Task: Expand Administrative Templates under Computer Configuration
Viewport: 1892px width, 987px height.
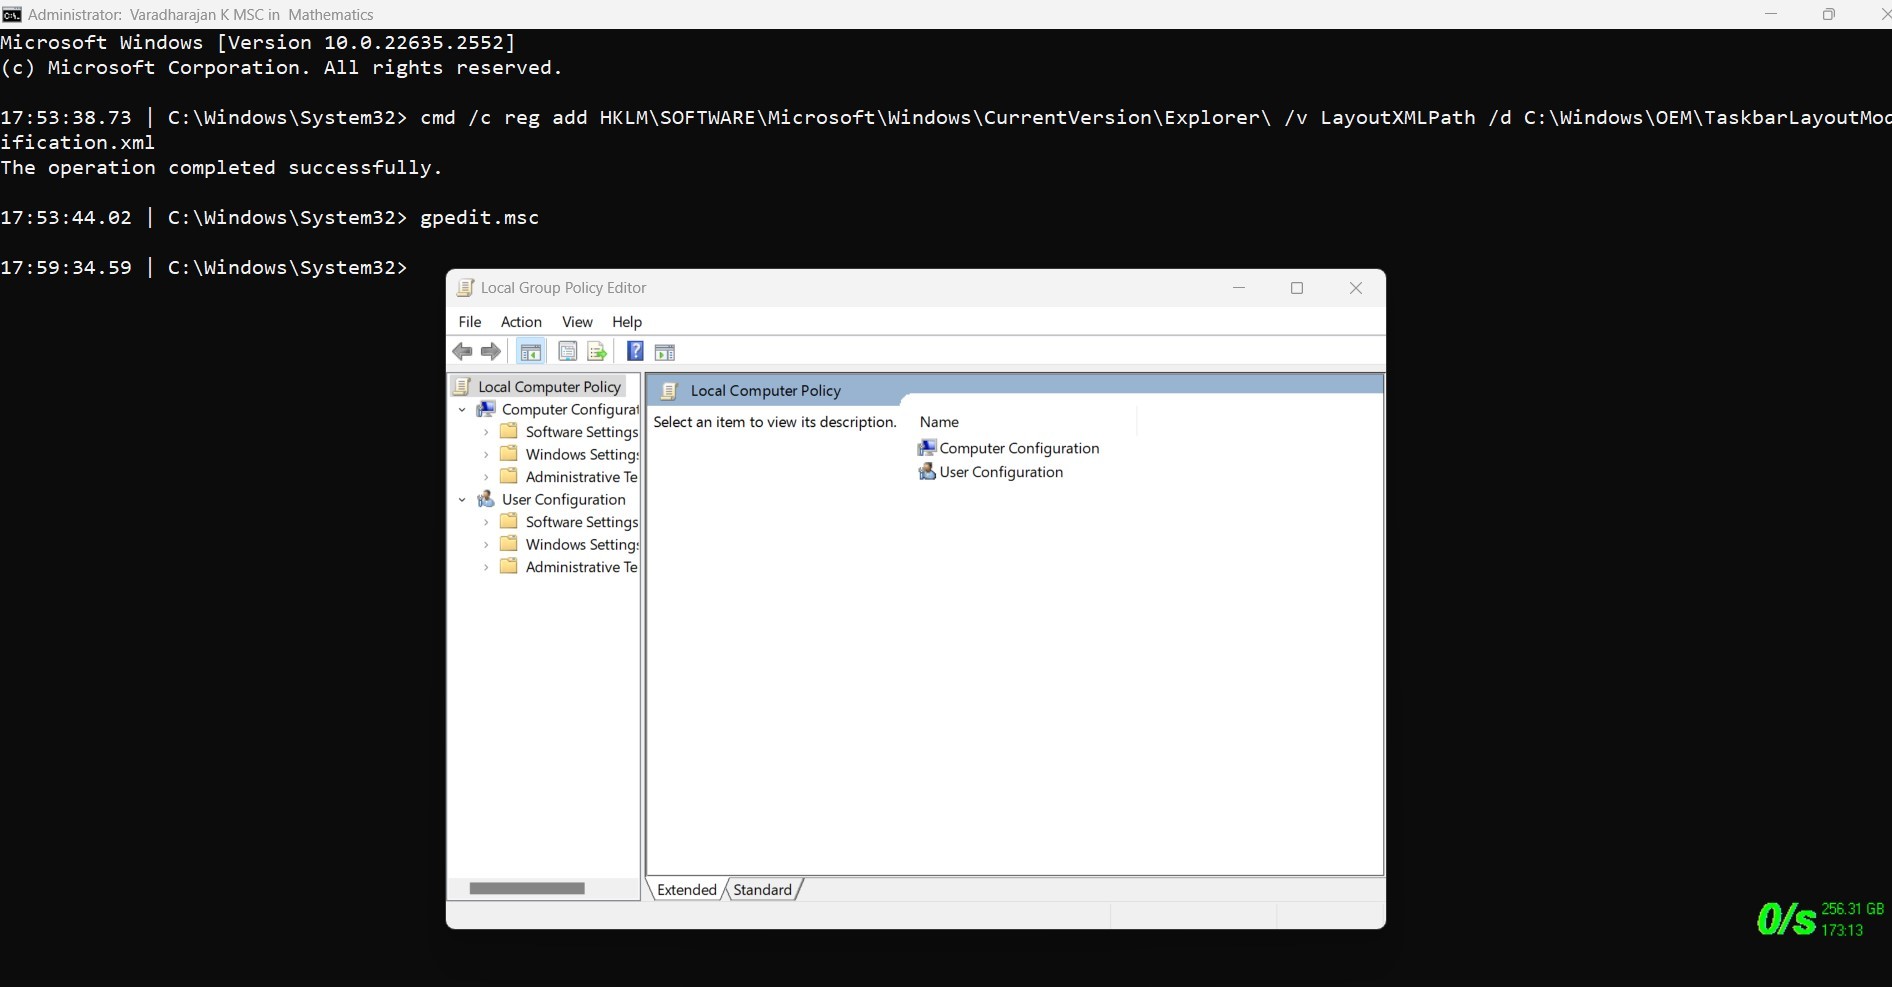Action: coord(486,477)
